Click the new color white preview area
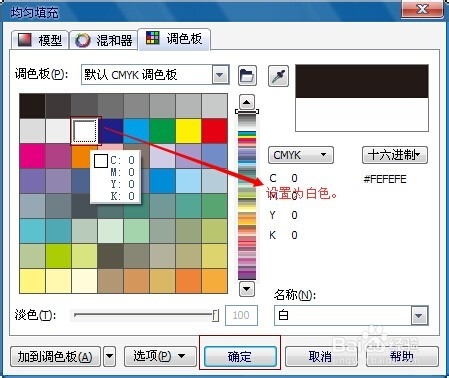449x378 pixels. click(362, 114)
